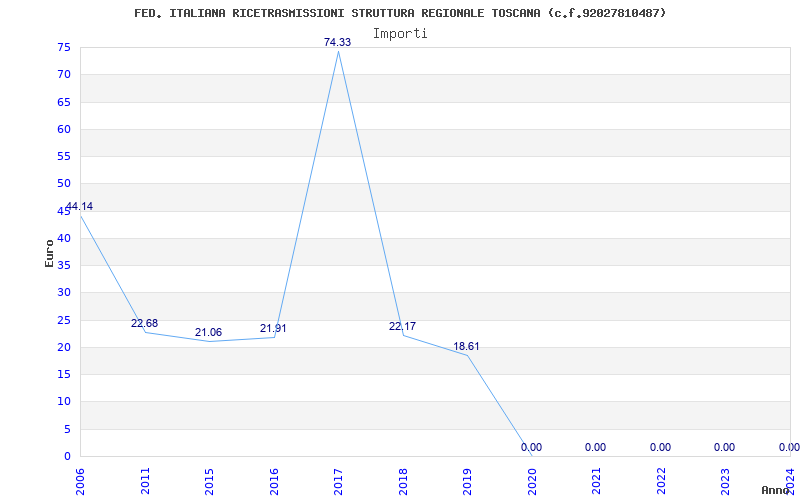Click the y-axis tick value 60
The width and height of the screenshot is (800, 500).
(x=64, y=129)
